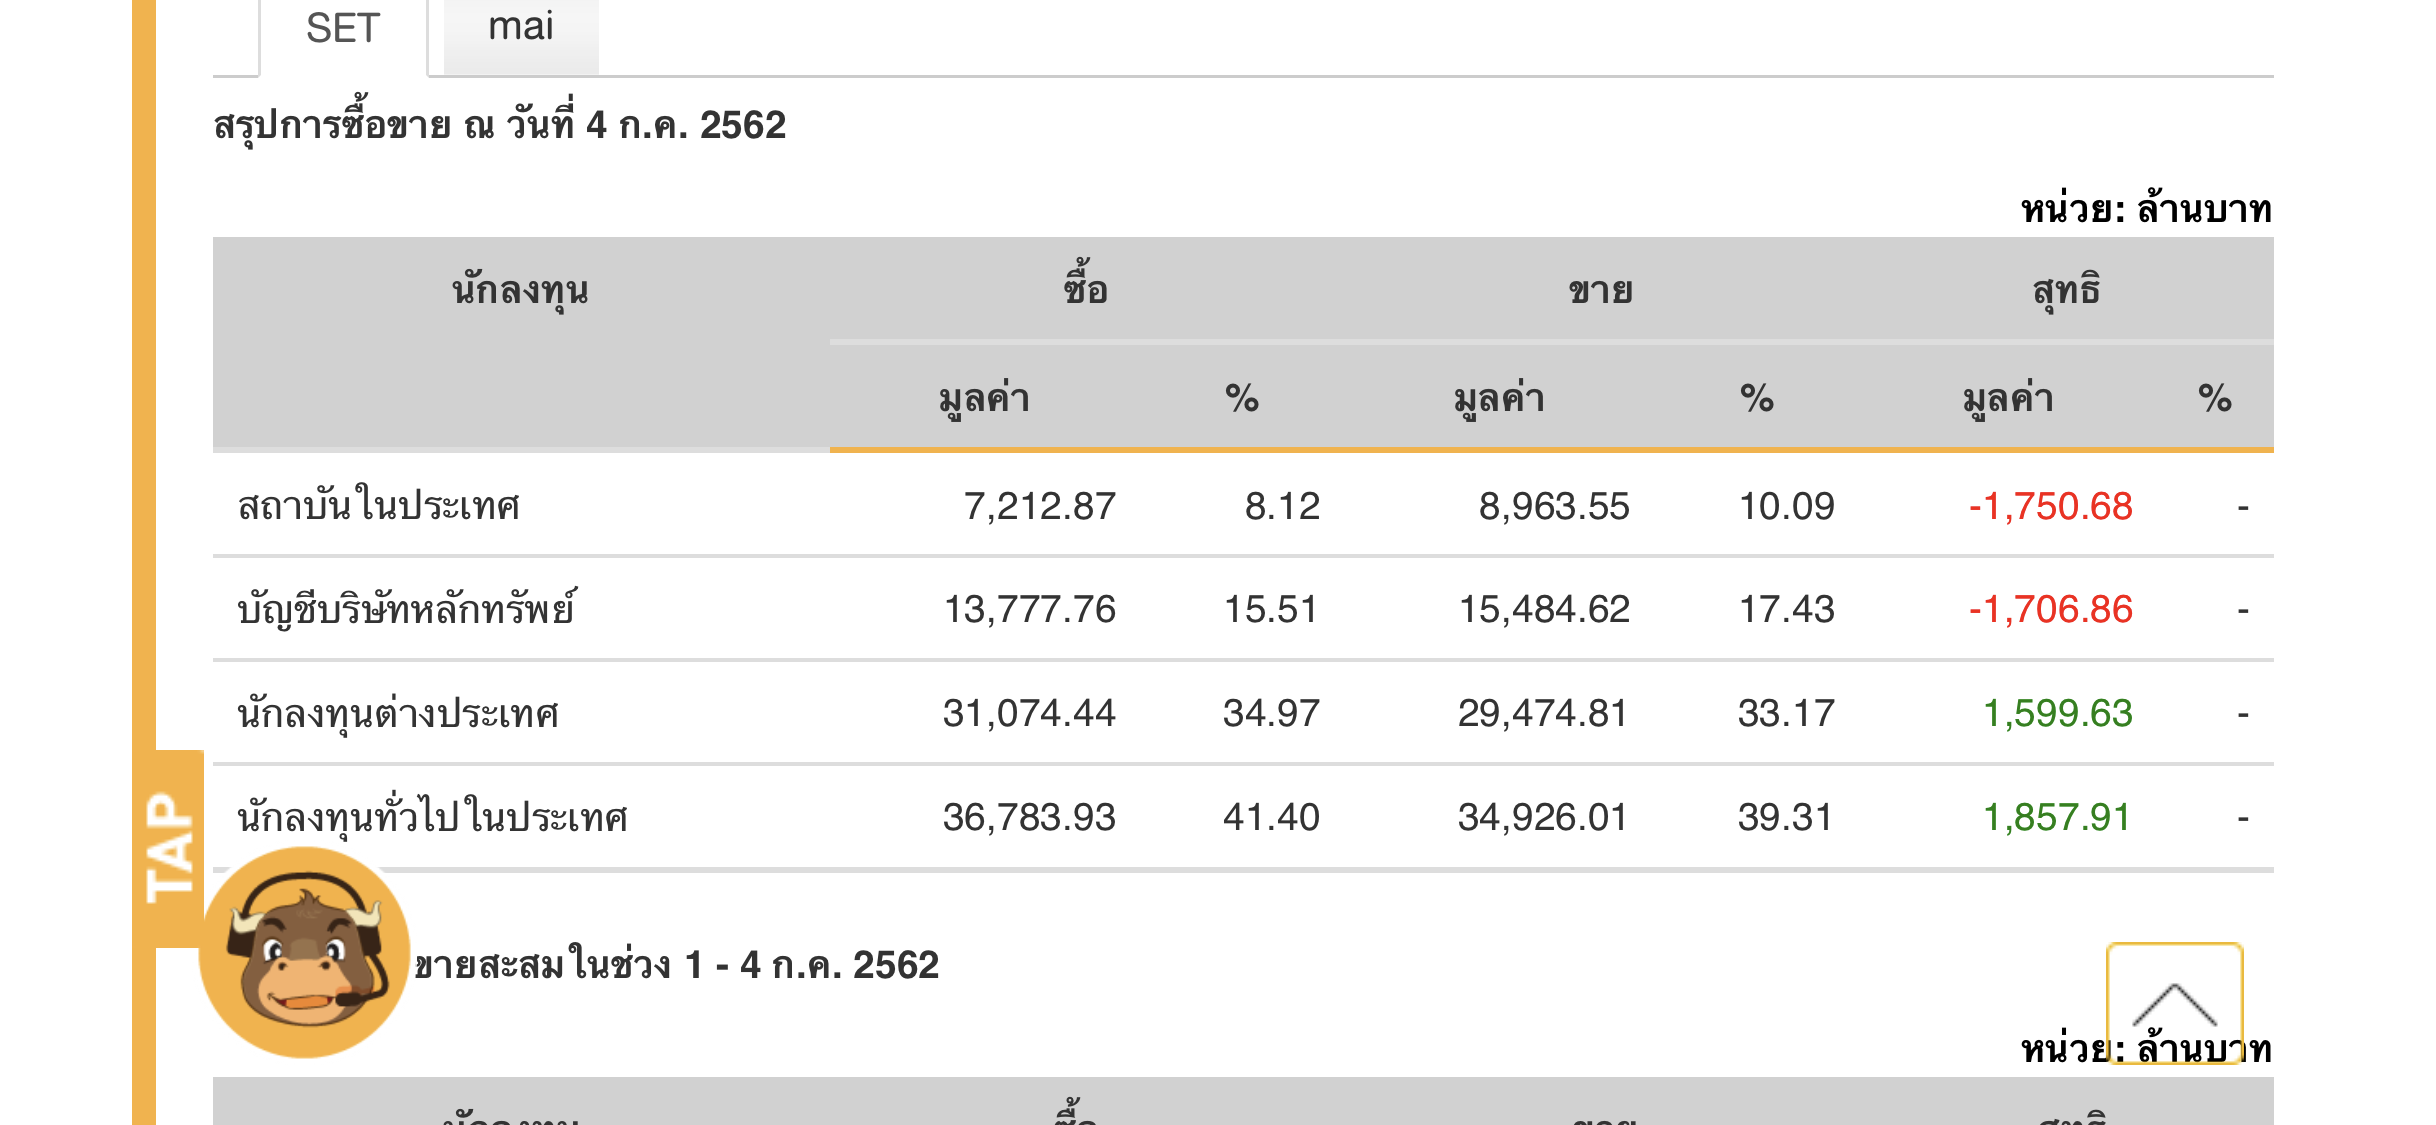
Task: Click the นักลงทุนต่างประเทศ row label
Action: coord(397,714)
